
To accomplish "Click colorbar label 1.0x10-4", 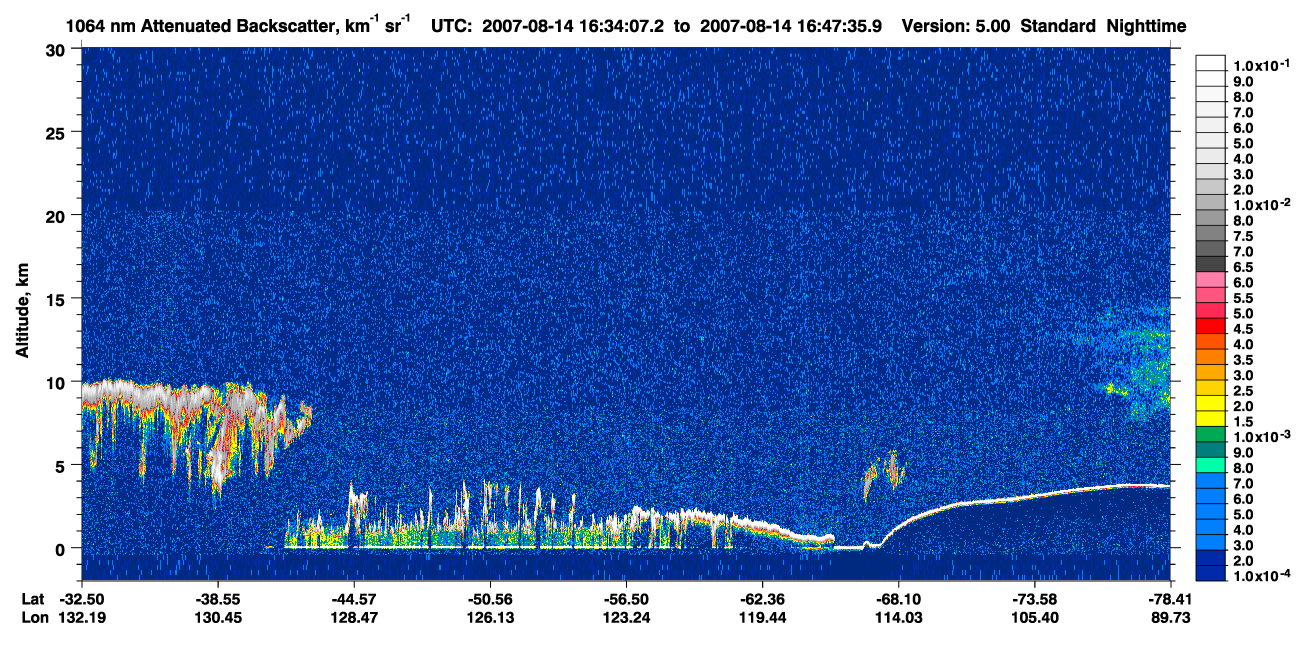I will pos(1260,577).
